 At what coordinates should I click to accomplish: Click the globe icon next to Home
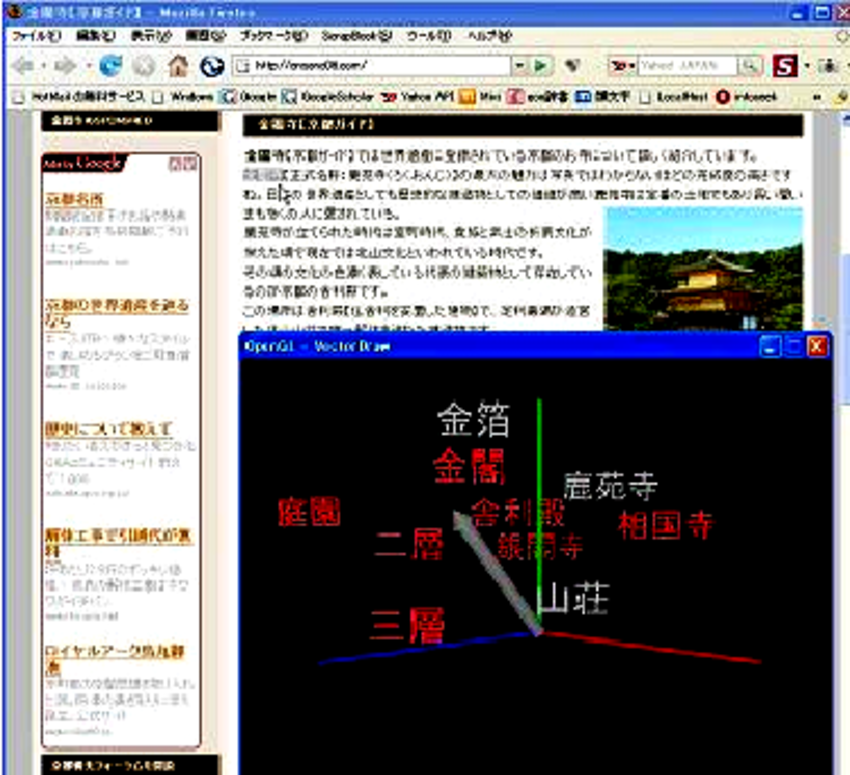coord(212,66)
